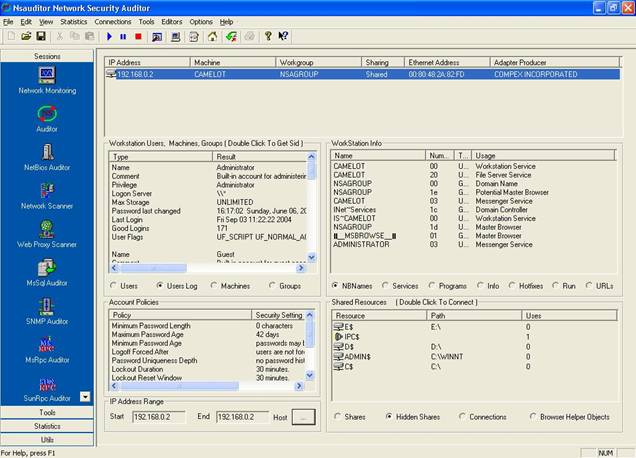This screenshot has width=636, height=458.
Task: Switch to the Tools sidebar section
Action: 47,413
